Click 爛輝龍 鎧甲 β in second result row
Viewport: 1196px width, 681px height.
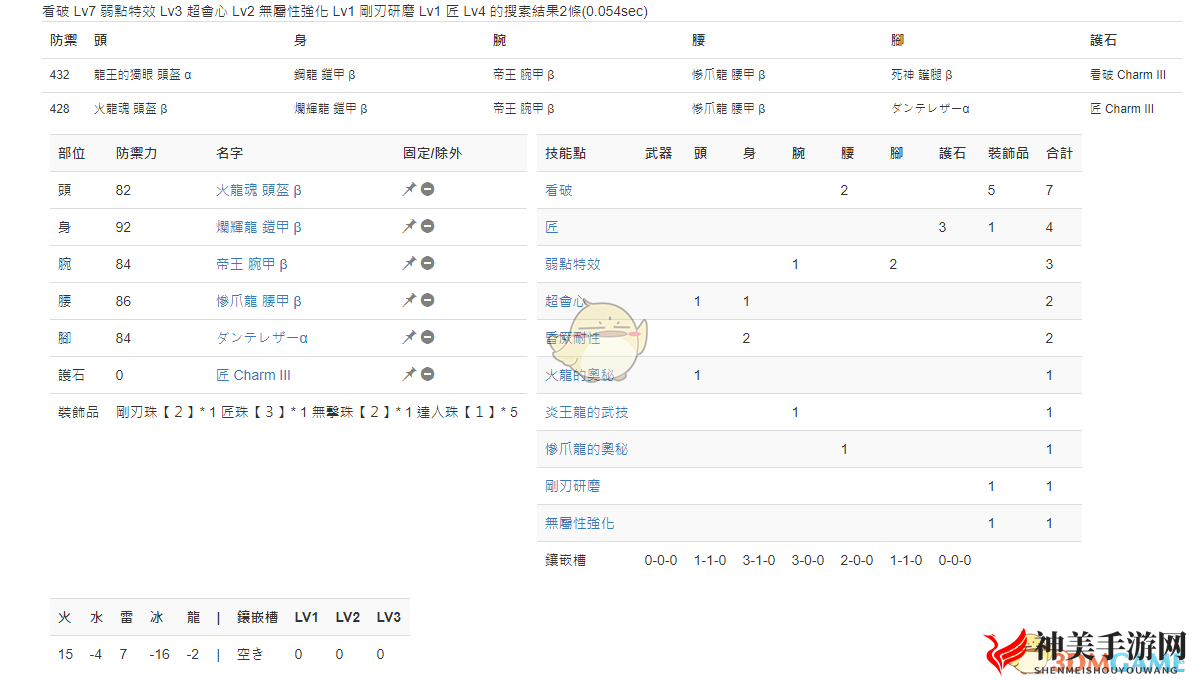pyautogui.click(x=331, y=109)
